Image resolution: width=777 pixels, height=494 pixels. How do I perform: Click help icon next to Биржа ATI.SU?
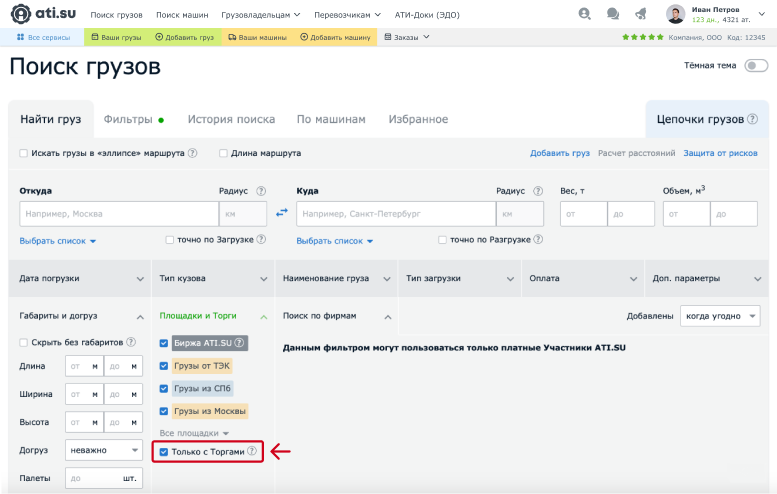click(239, 342)
